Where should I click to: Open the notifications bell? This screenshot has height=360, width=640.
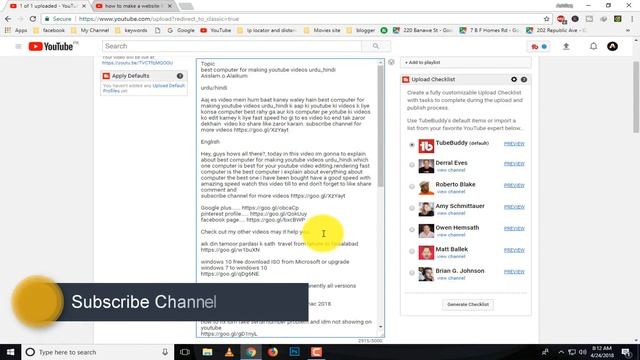coord(593,47)
